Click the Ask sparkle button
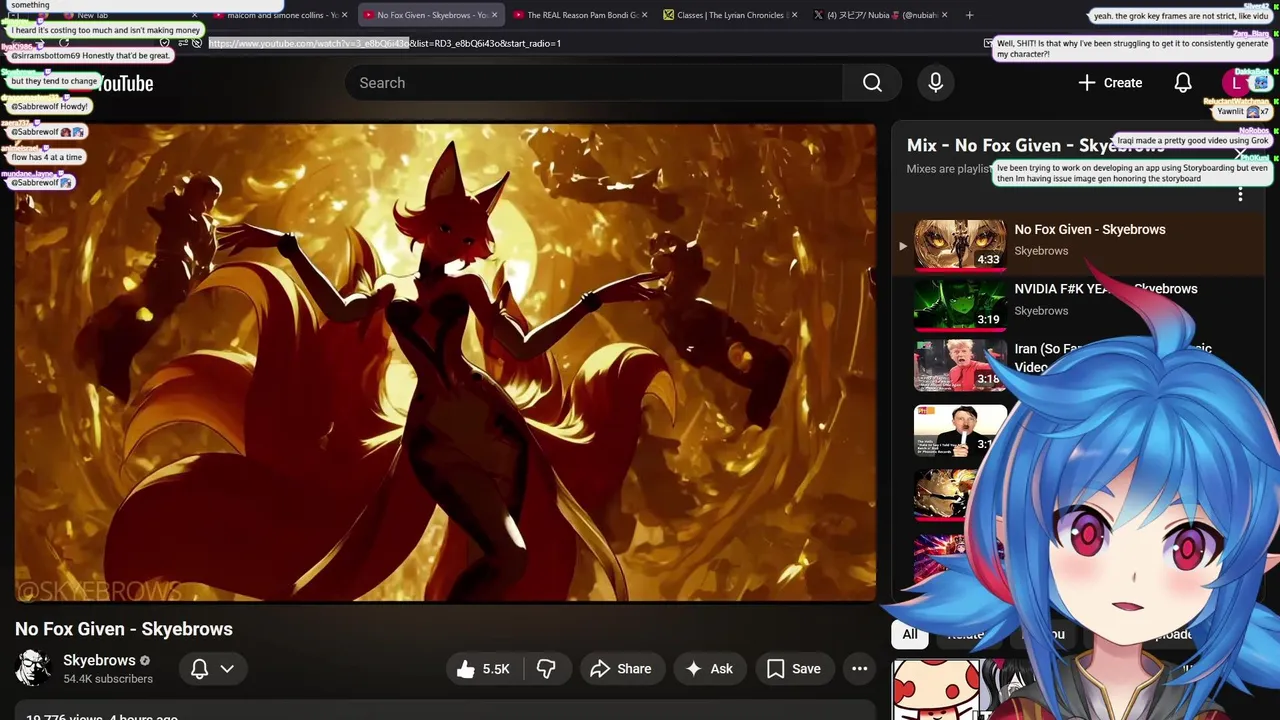1280x720 pixels. click(x=708, y=669)
